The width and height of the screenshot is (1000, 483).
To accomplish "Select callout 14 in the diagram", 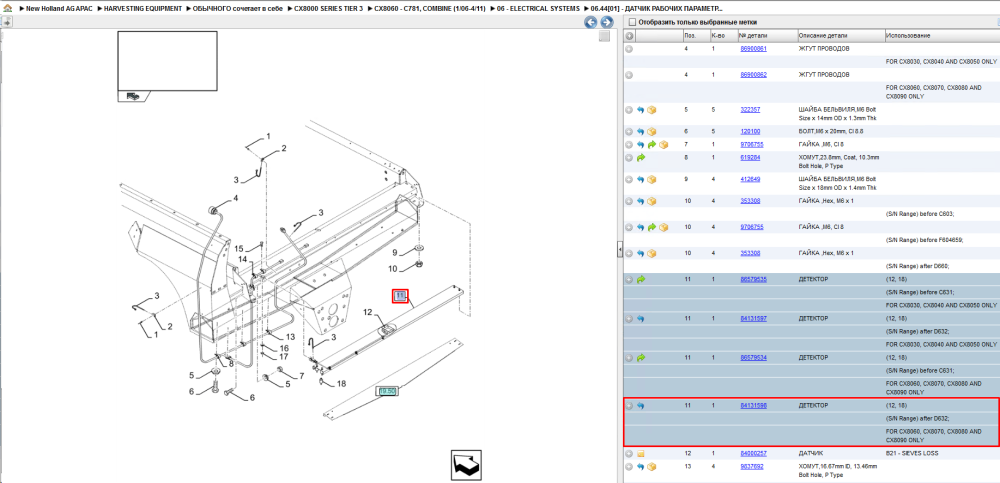I will 243,259.
